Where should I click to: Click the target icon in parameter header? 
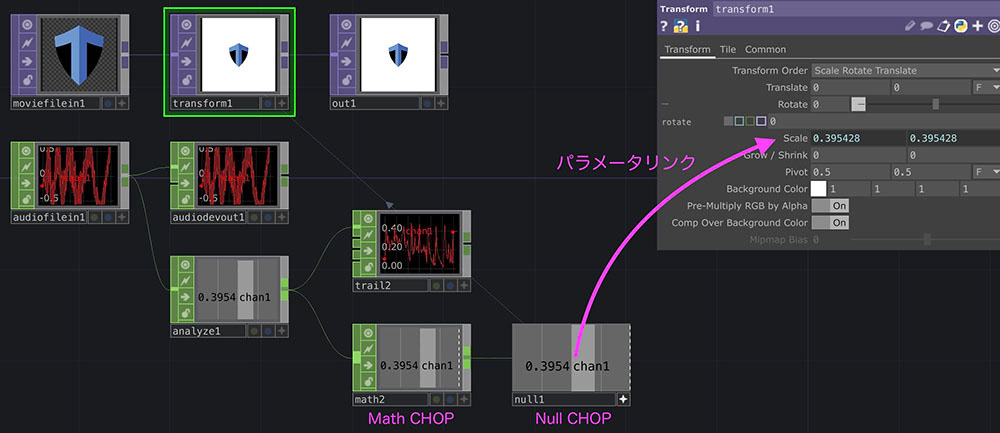(x=994, y=26)
